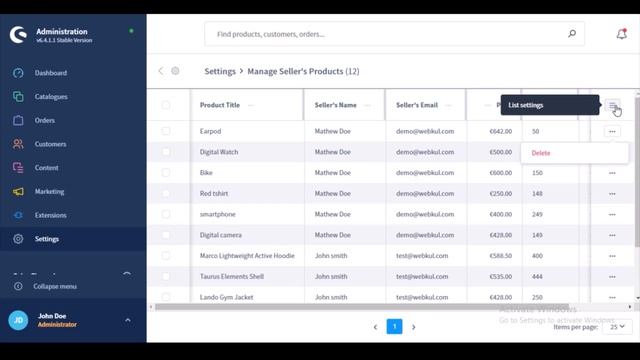Click the search magnifier icon
This screenshot has width=640, height=360.
click(x=572, y=34)
